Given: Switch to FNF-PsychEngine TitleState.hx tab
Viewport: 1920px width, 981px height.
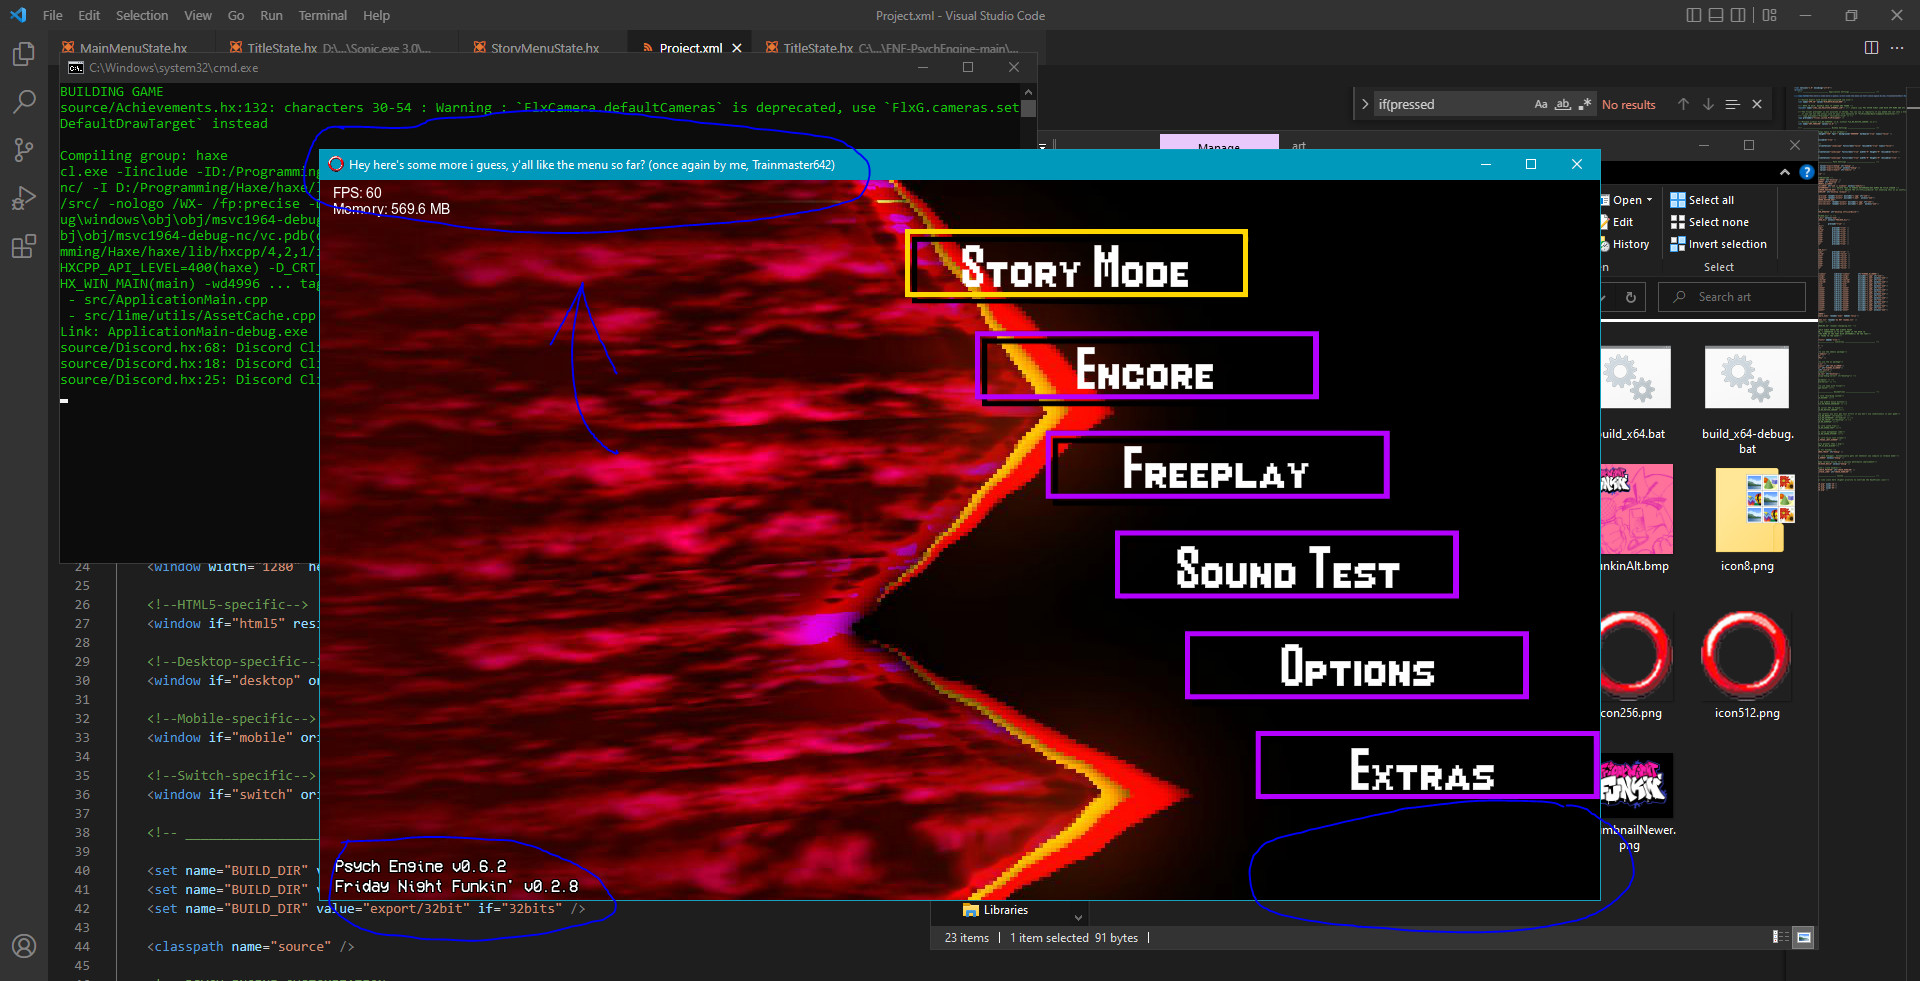Looking at the screenshot, I should (900, 48).
